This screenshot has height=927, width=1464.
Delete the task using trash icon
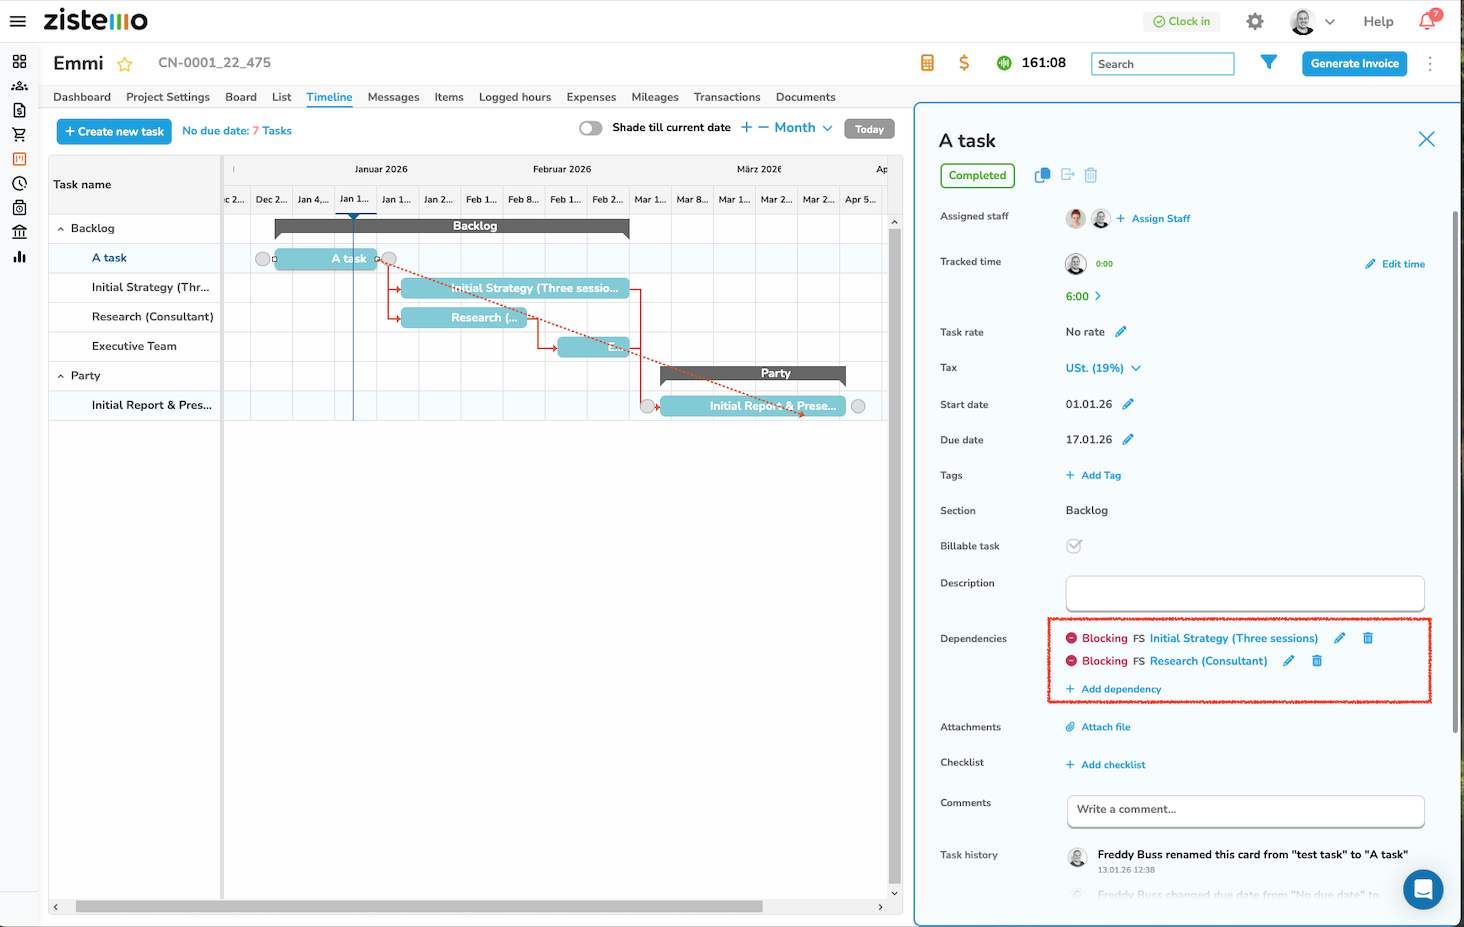tap(1091, 175)
